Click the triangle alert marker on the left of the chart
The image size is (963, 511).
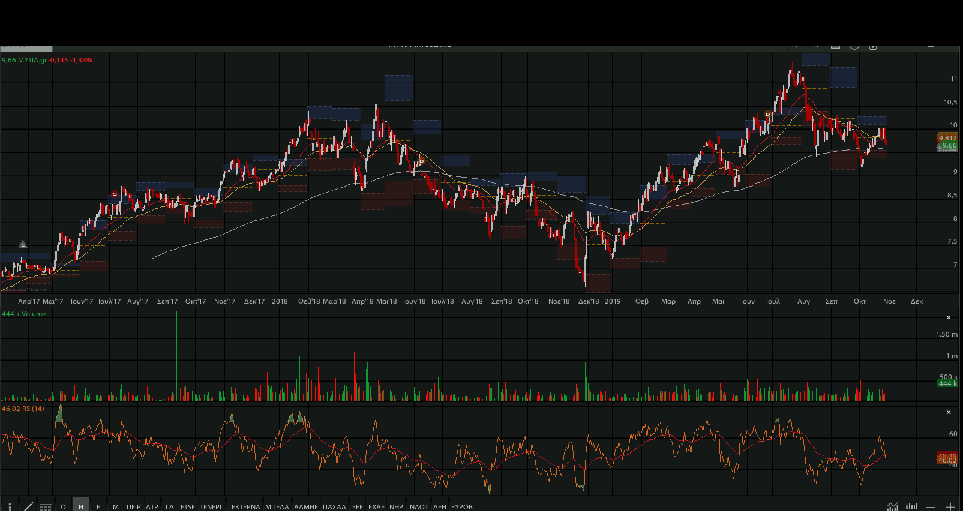(x=23, y=244)
